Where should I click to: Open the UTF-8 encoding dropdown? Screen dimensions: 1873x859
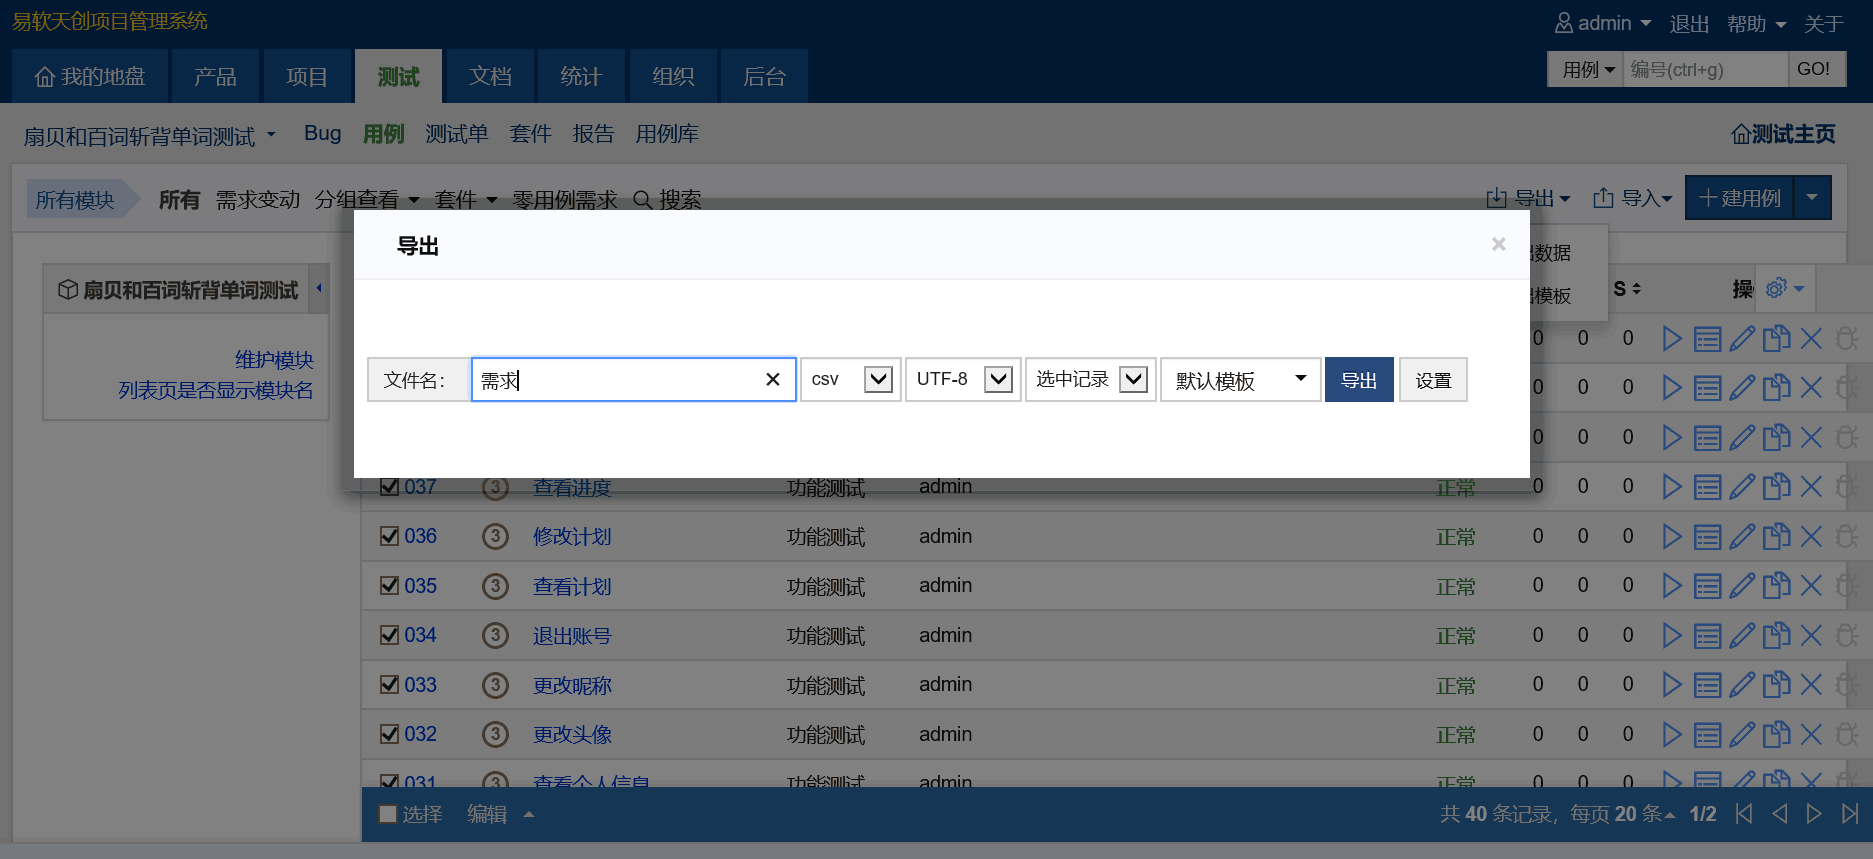coord(962,380)
